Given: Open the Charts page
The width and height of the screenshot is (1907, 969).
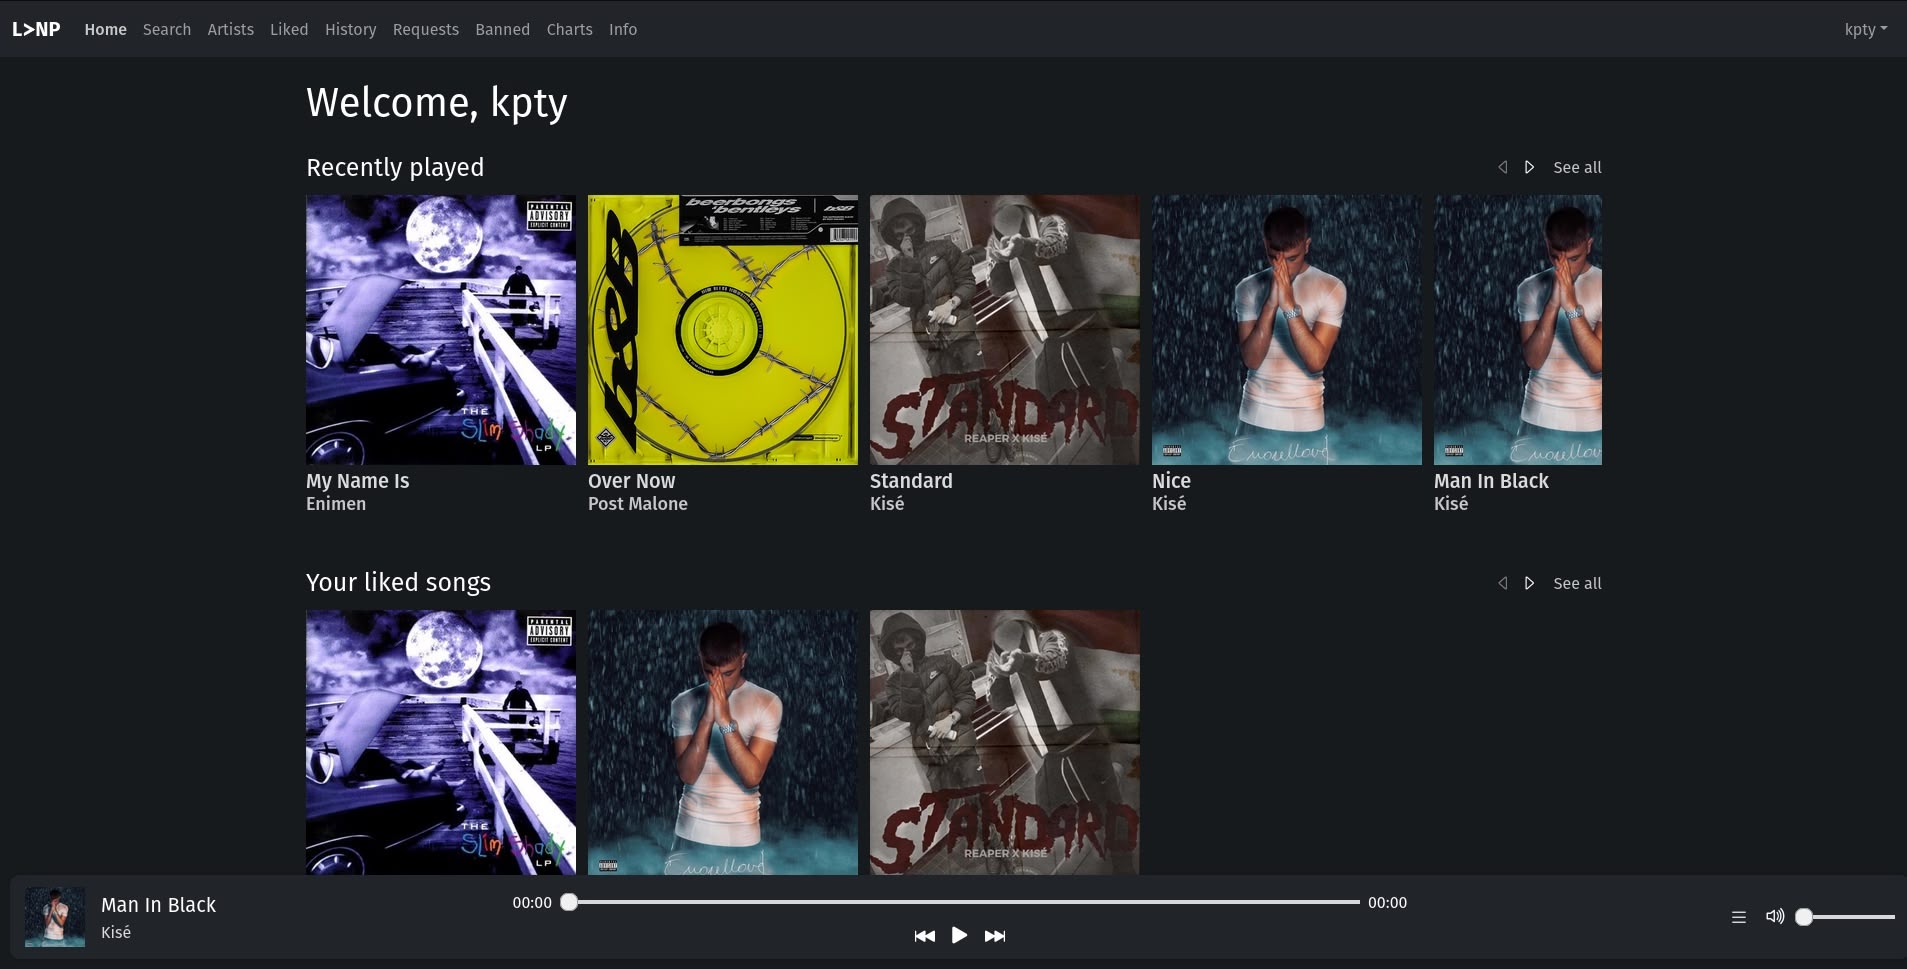Looking at the screenshot, I should [x=570, y=29].
